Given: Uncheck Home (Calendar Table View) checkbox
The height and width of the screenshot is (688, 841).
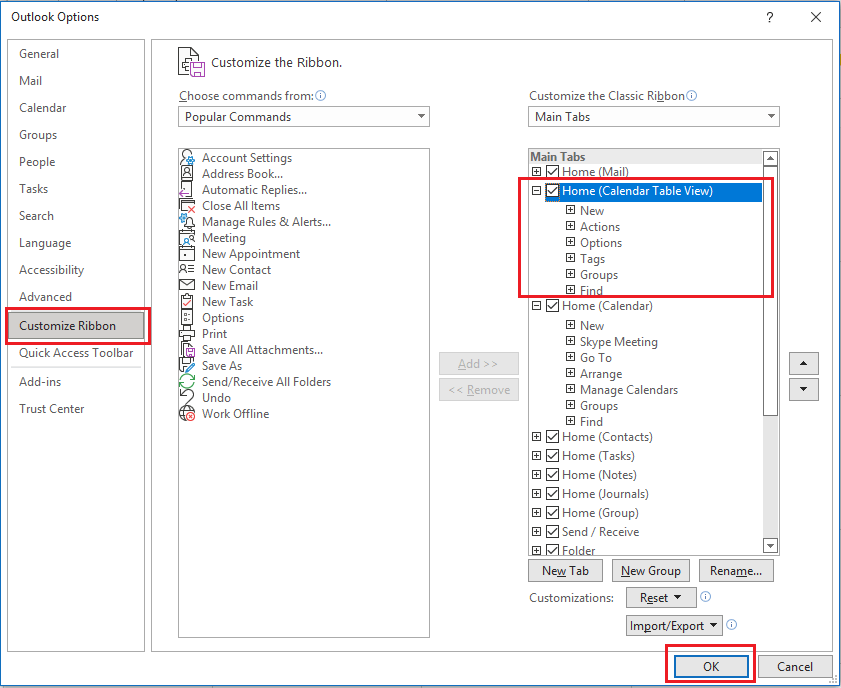Looking at the screenshot, I should pos(552,191).
